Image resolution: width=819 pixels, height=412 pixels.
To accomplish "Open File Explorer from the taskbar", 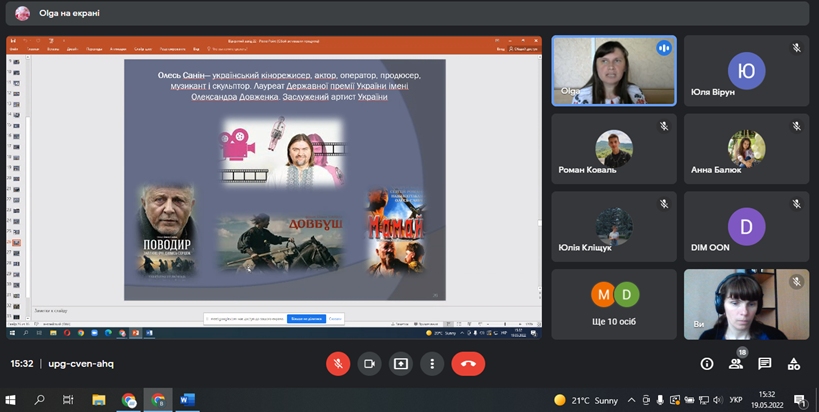I will point(99,400).
